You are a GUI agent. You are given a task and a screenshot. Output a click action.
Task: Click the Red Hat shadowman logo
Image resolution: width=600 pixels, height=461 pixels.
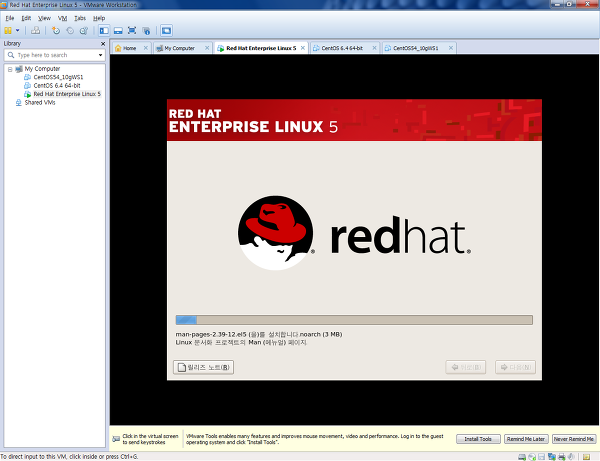(x=276, y=233)
